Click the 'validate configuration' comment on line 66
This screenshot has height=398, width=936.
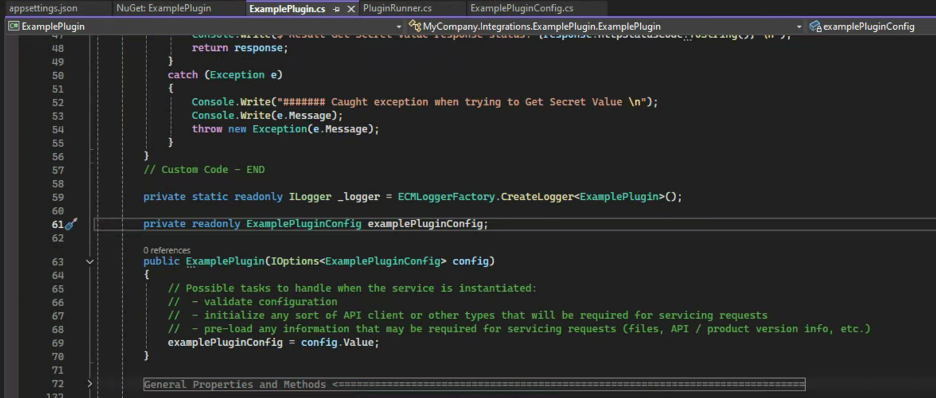point(271,302)
